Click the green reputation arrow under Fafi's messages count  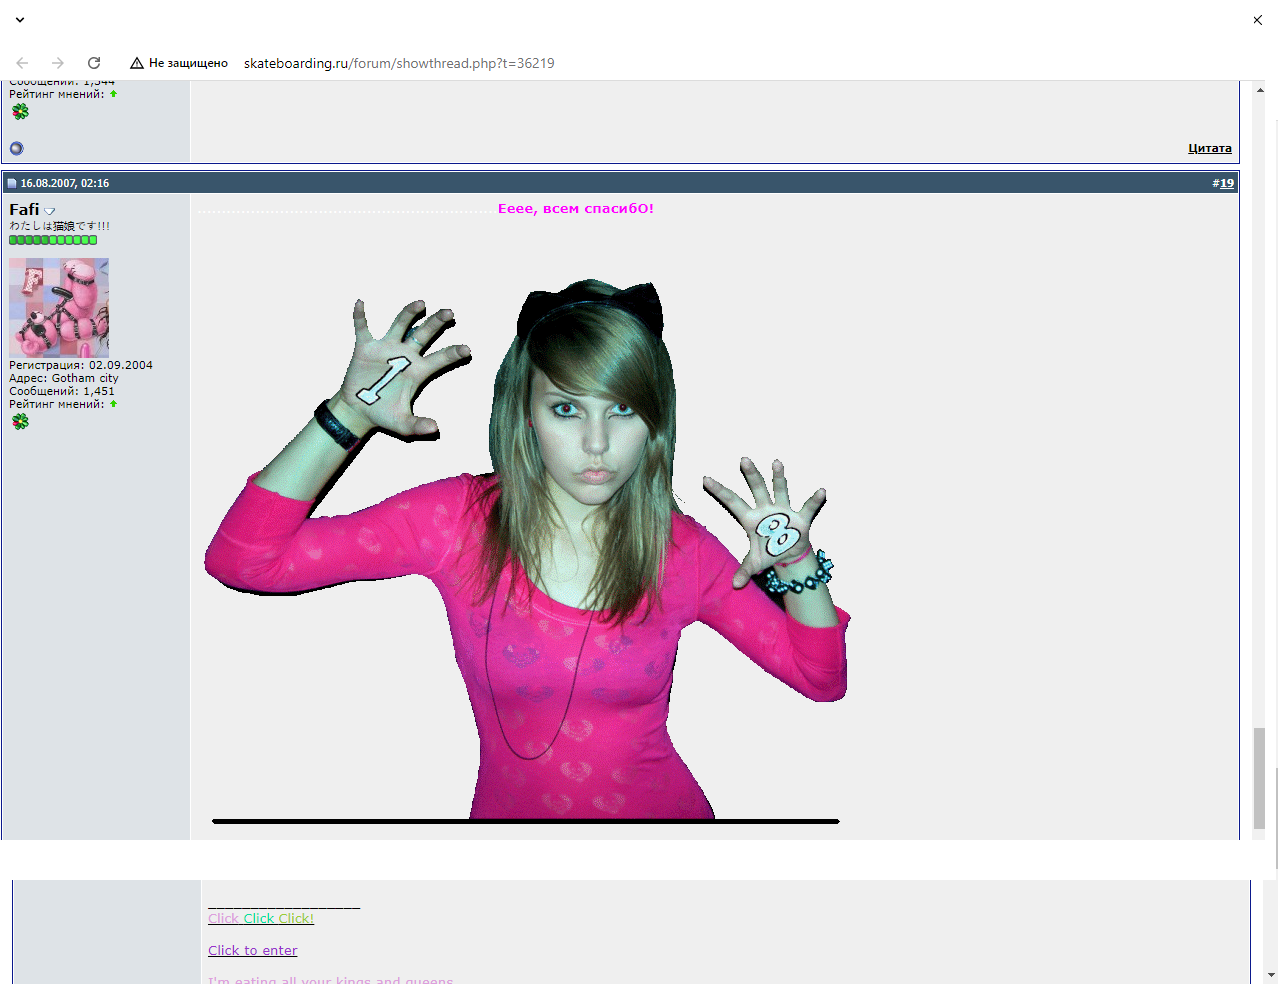point(114,404)
